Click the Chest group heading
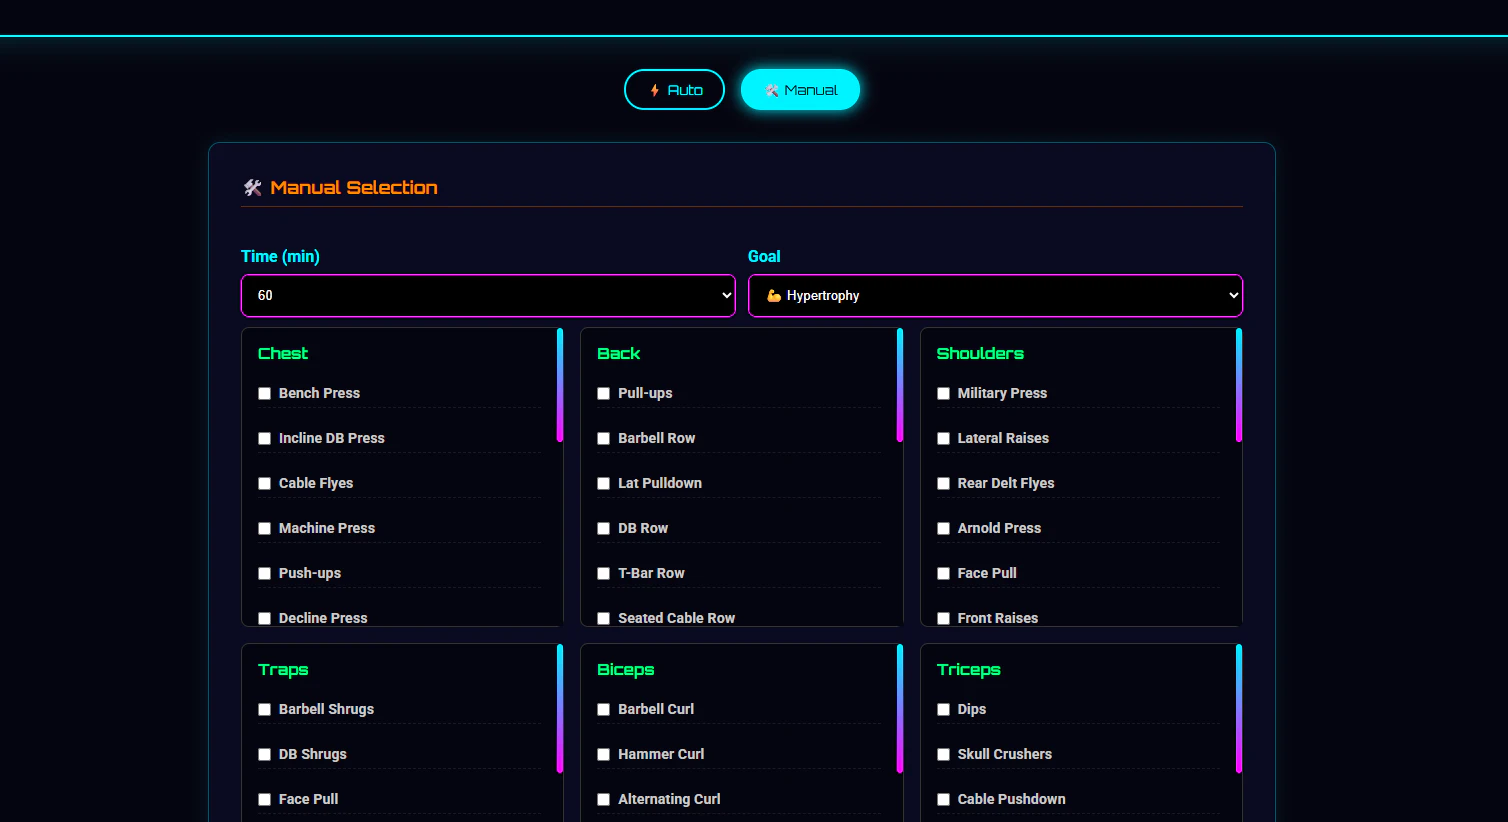 (x=283, y=354)
